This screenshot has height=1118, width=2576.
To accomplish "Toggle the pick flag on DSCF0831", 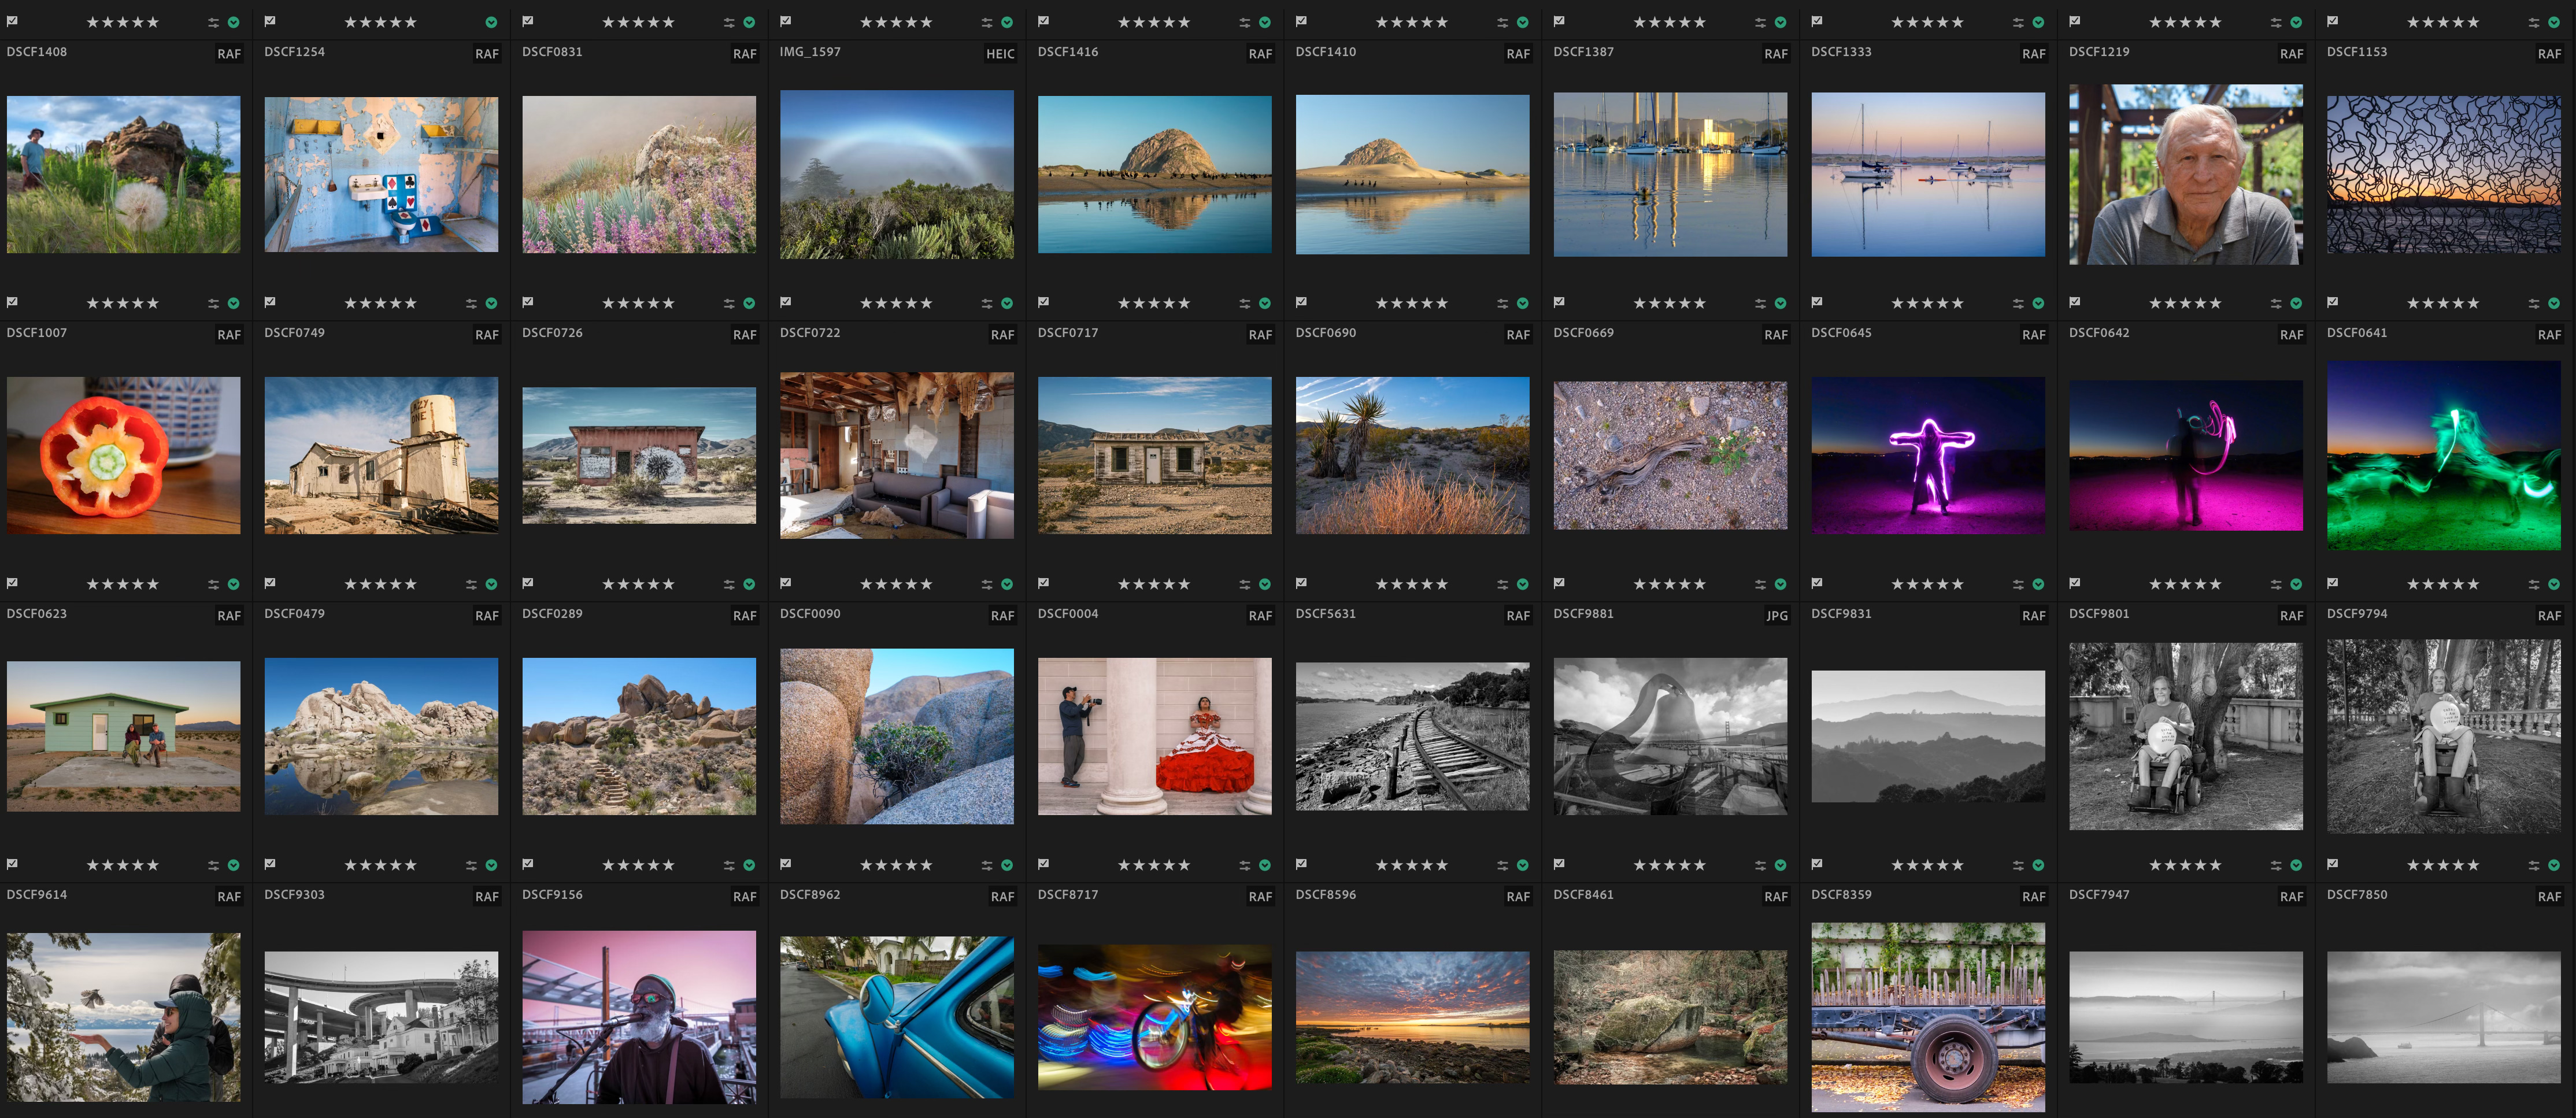I will pos(528,20).
